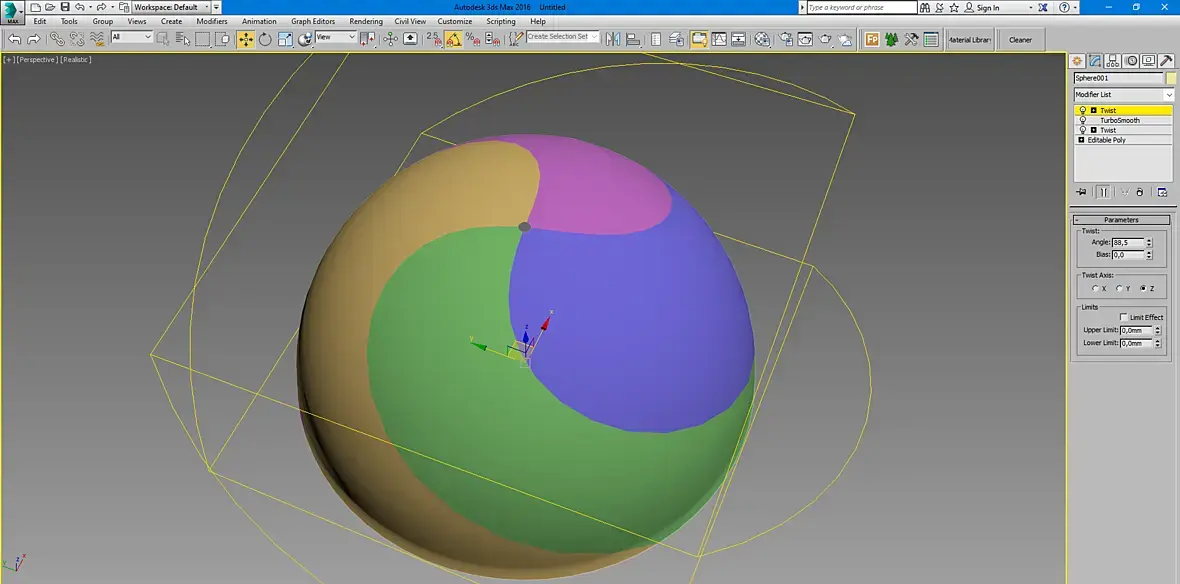Open the 3ds Max application menu
The height and width of the screenshot is (584, 1180).
(x=11, y=11)
